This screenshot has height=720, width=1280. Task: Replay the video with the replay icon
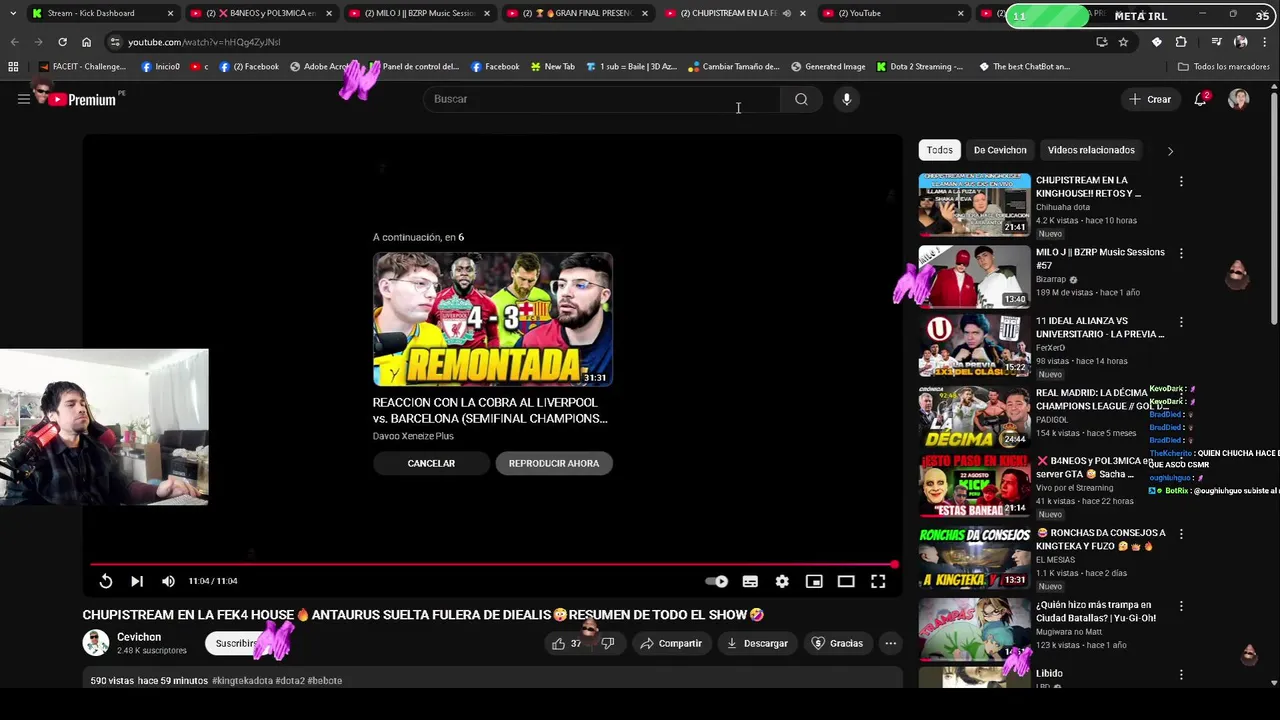106,581
